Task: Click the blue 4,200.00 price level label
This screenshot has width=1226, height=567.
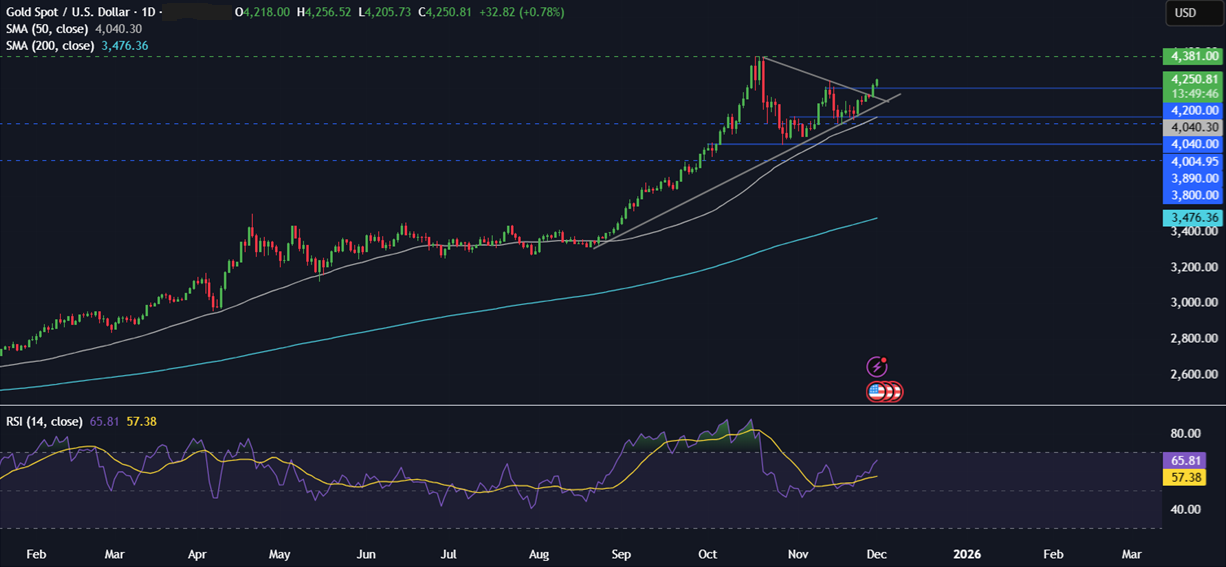Action: pos(1191,110)
